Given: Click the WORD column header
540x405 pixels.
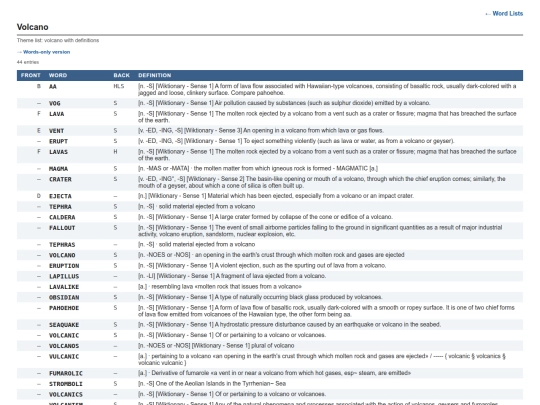Looking at the screenshot, I should (x=58, y=75).
